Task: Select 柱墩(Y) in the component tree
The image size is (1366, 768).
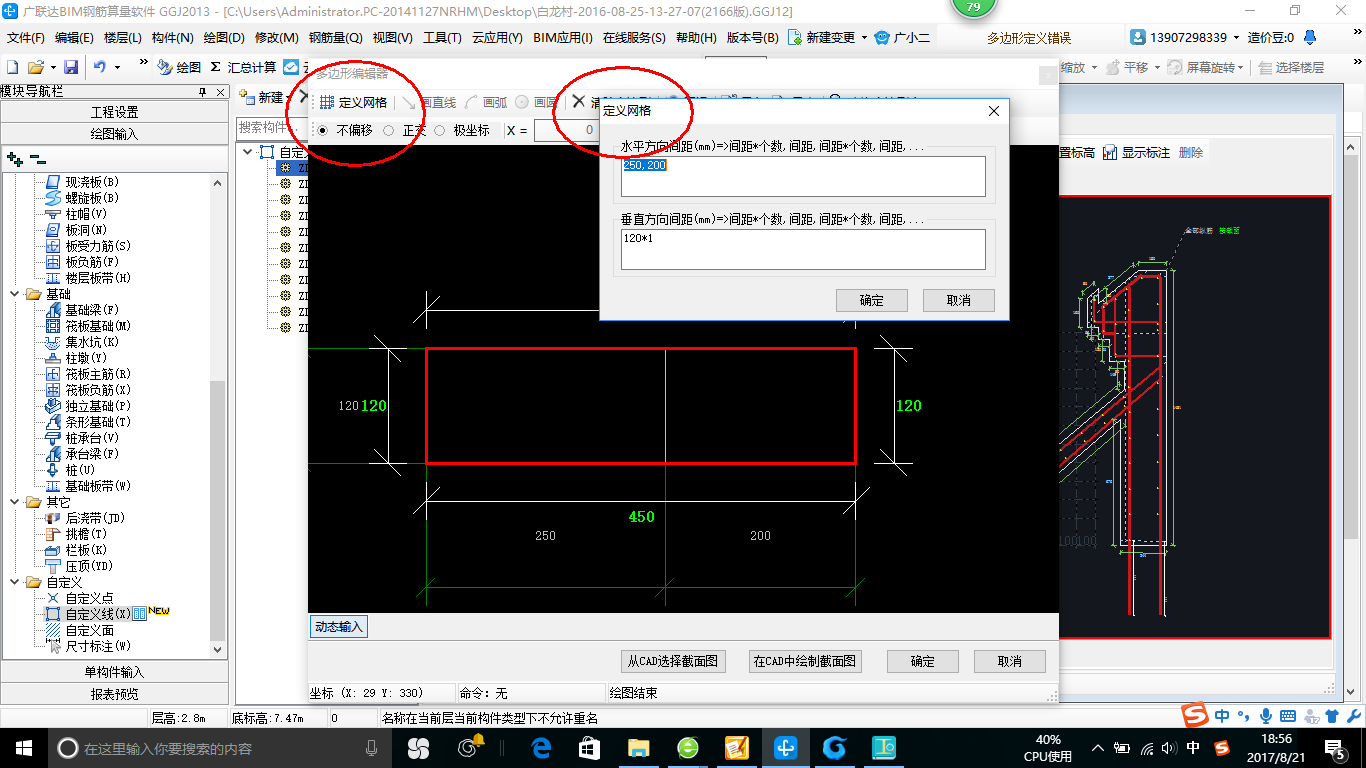Action: [x=86, y=358]
